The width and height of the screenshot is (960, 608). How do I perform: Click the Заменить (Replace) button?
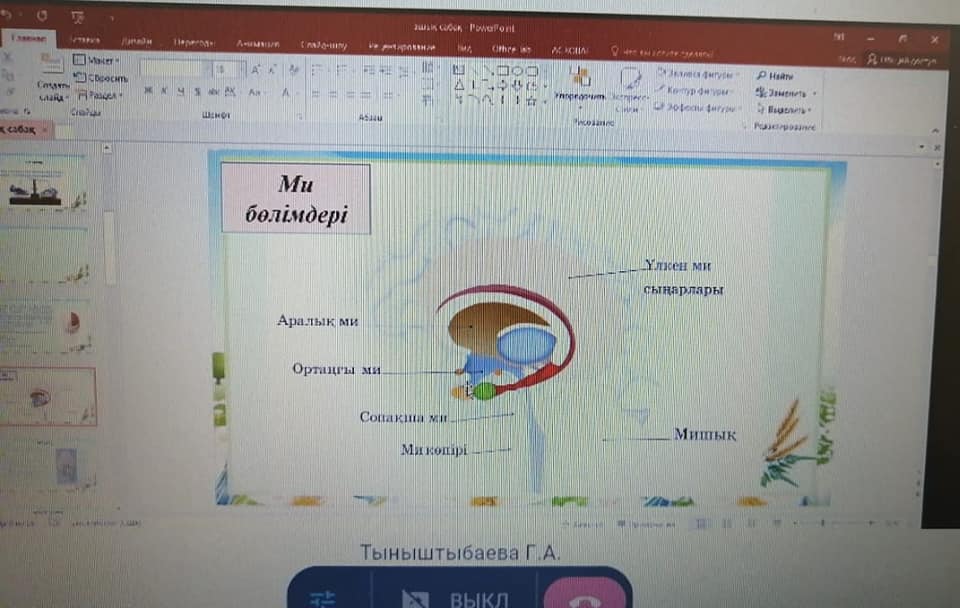(784, 92)
